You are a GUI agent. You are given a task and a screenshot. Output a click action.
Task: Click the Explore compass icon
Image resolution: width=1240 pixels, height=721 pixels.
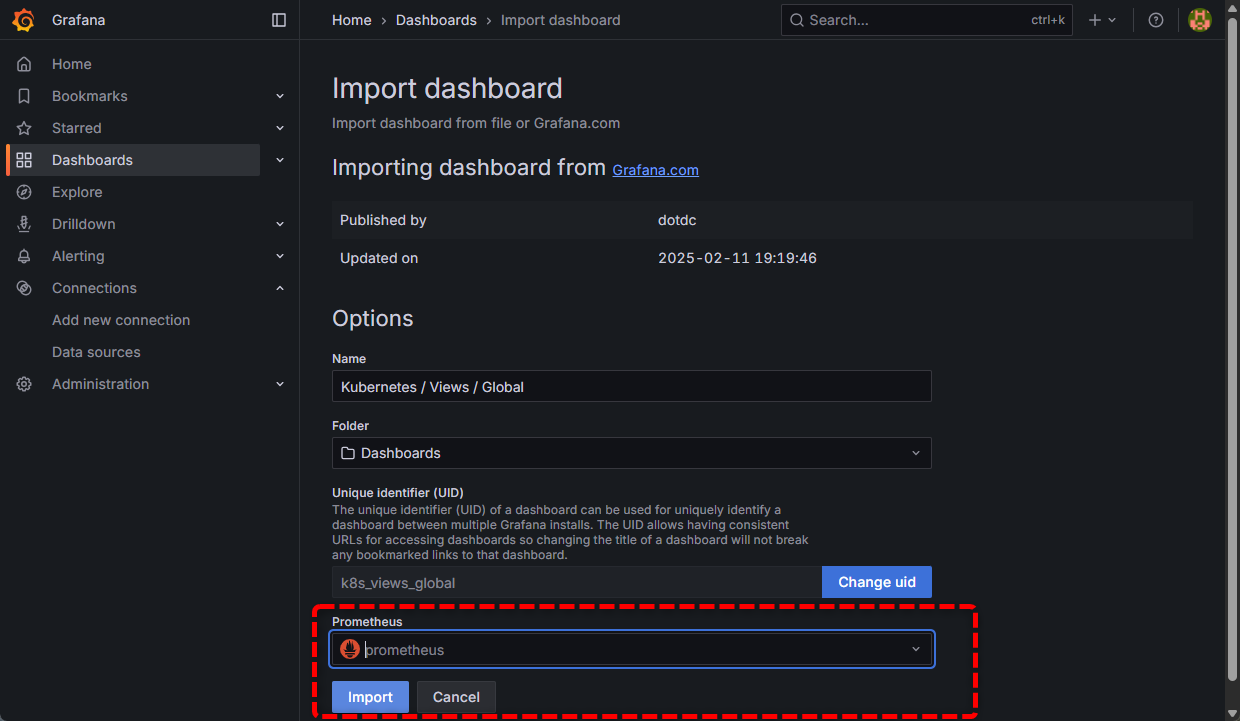click(x=24, y=192)
